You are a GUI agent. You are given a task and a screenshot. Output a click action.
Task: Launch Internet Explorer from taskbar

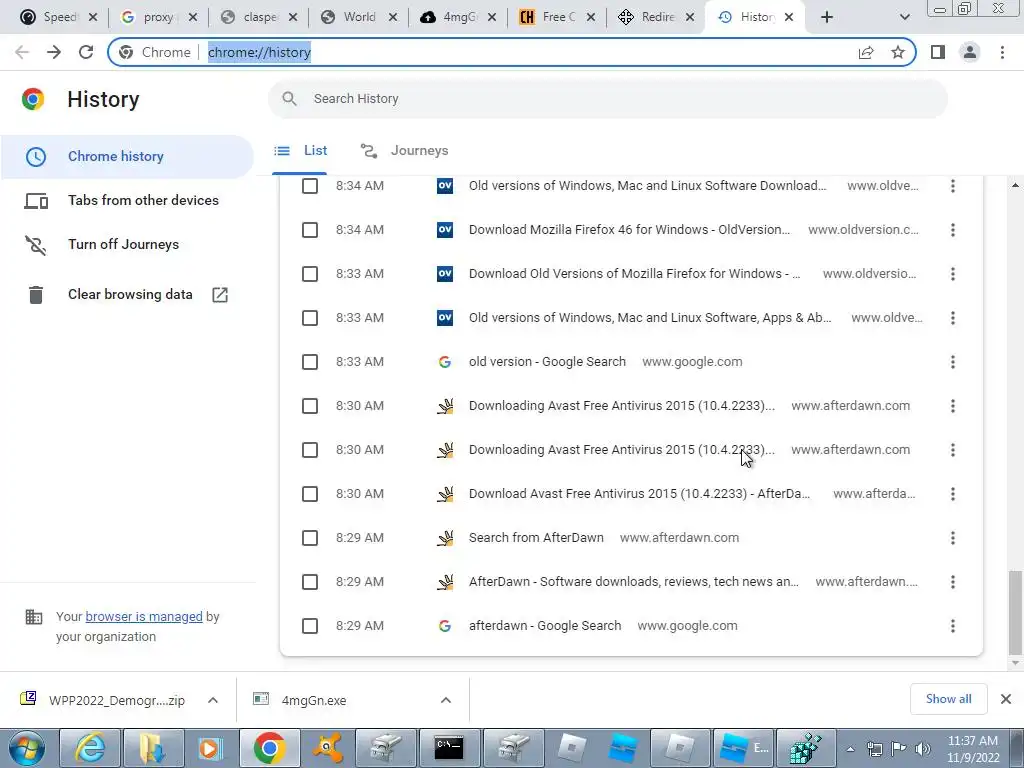tap(89, 748)
